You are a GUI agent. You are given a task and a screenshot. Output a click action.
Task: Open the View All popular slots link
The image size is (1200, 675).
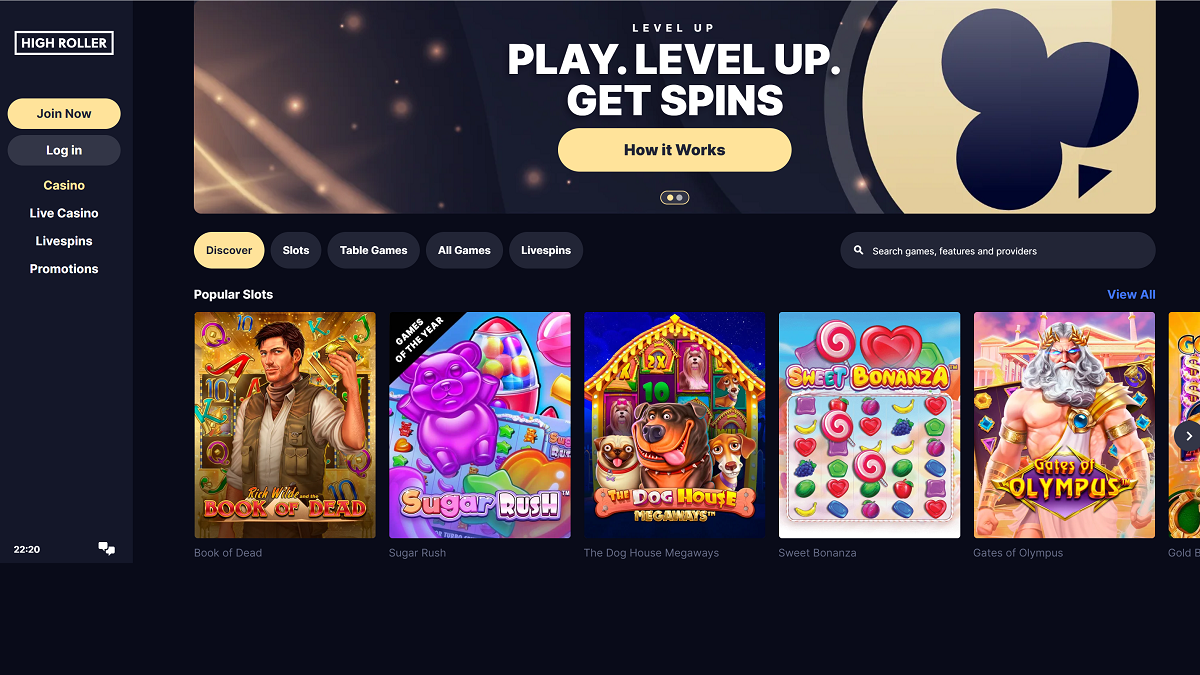coord(1131,294)
